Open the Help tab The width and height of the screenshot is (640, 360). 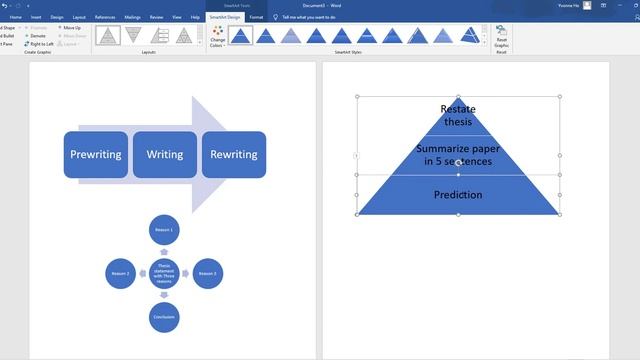(195, 17)
